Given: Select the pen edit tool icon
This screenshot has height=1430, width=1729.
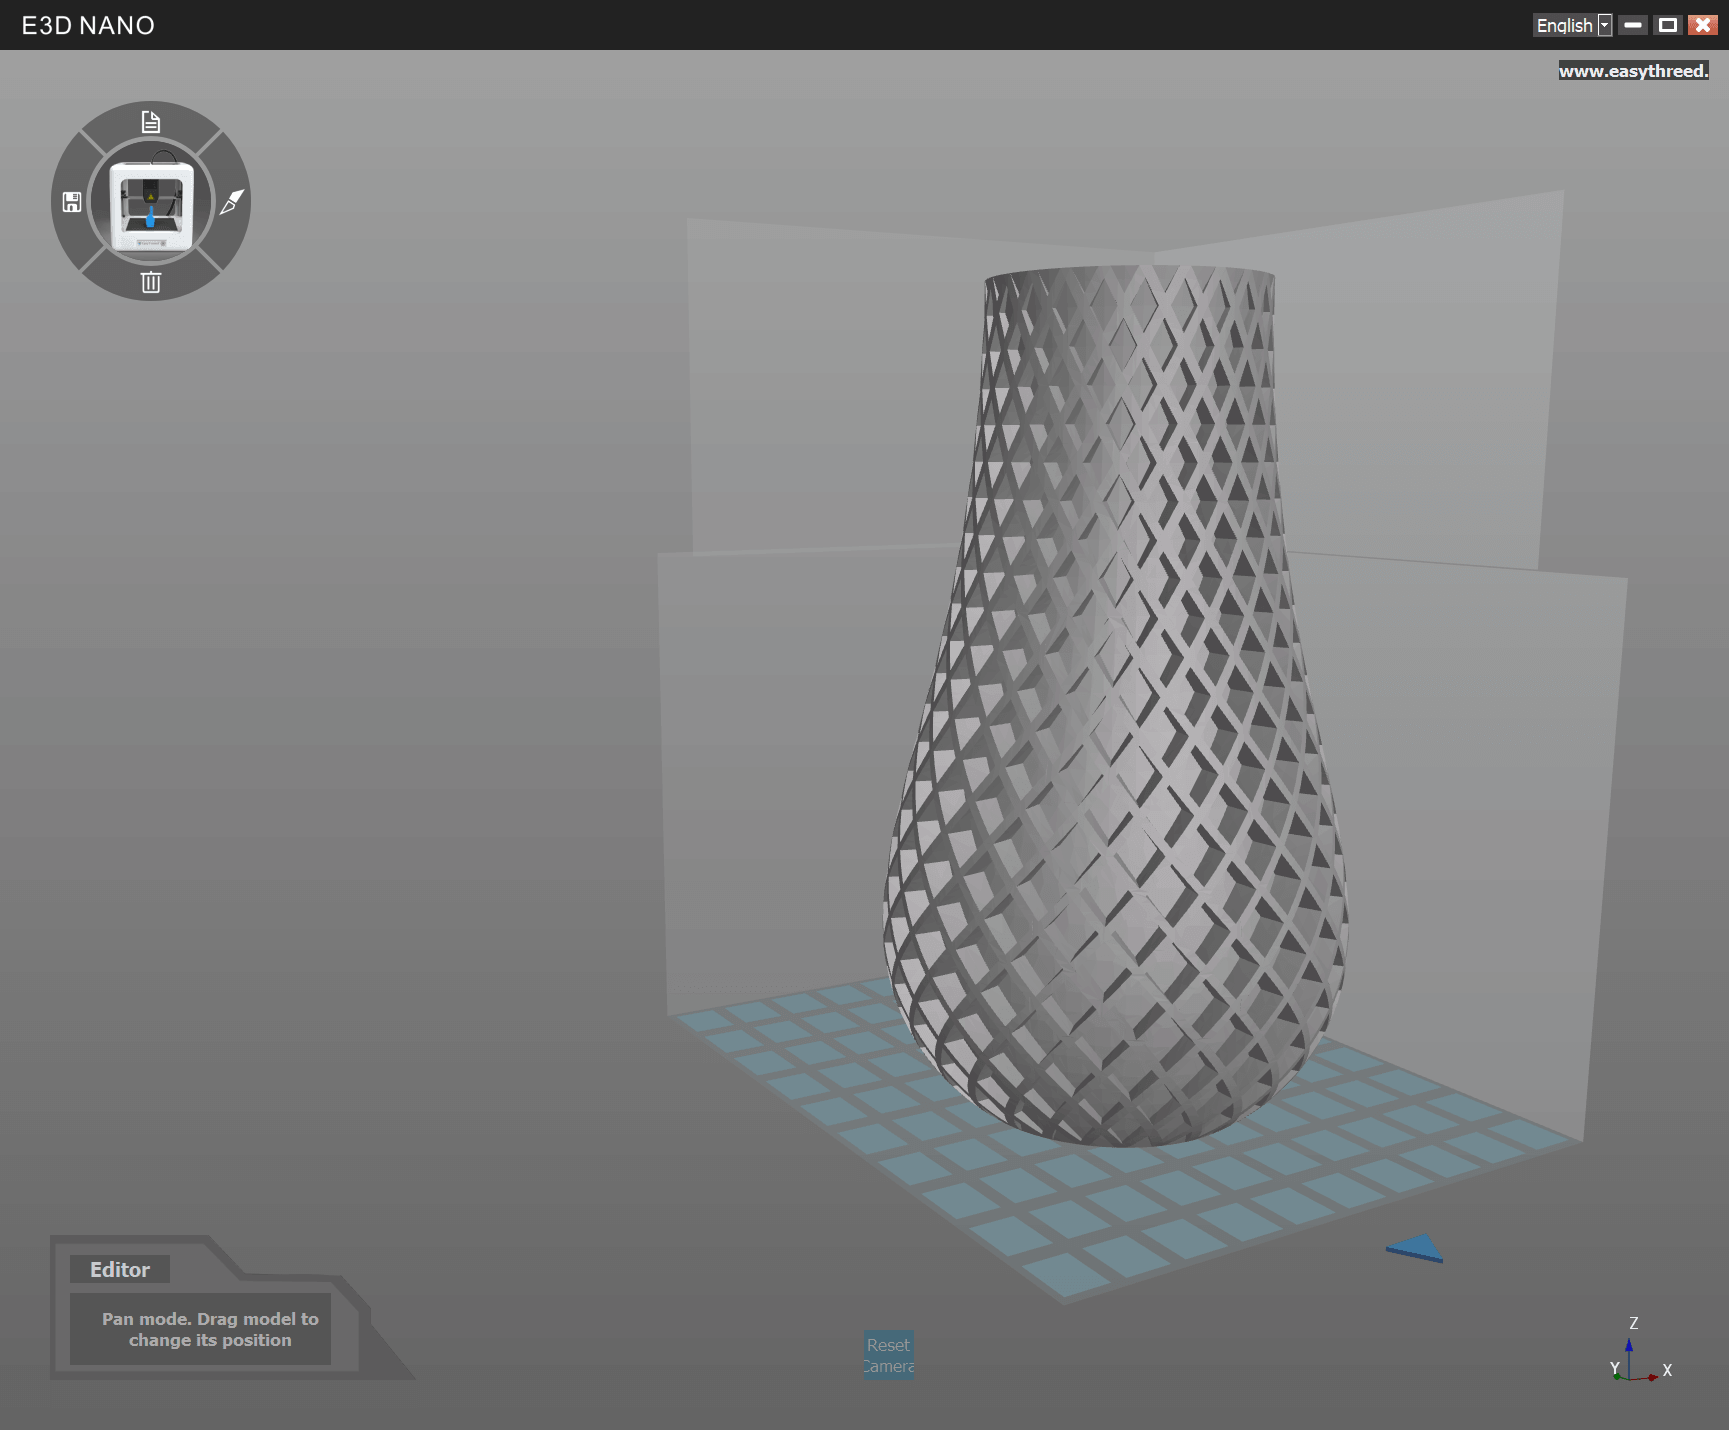Looking at the screenshot, I should pos(231,202).
